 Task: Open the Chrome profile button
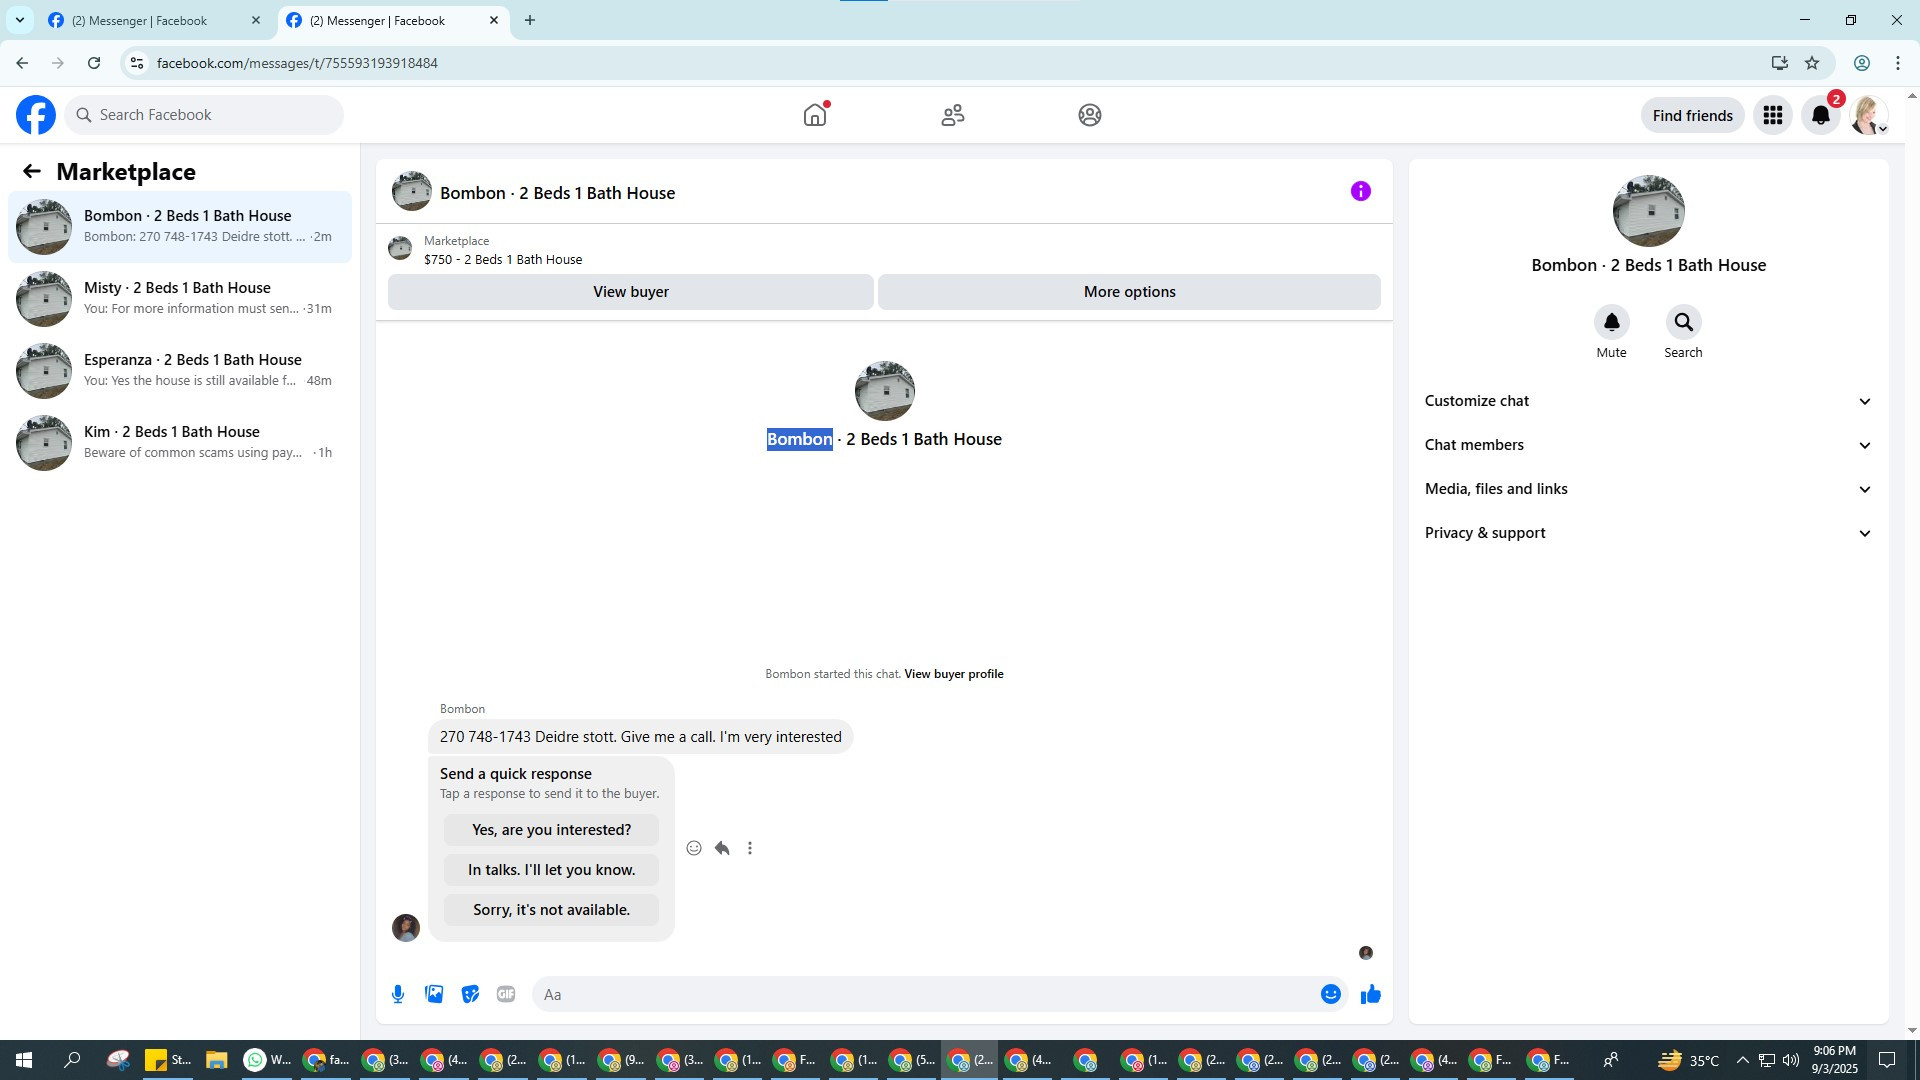pos(1862,63)
